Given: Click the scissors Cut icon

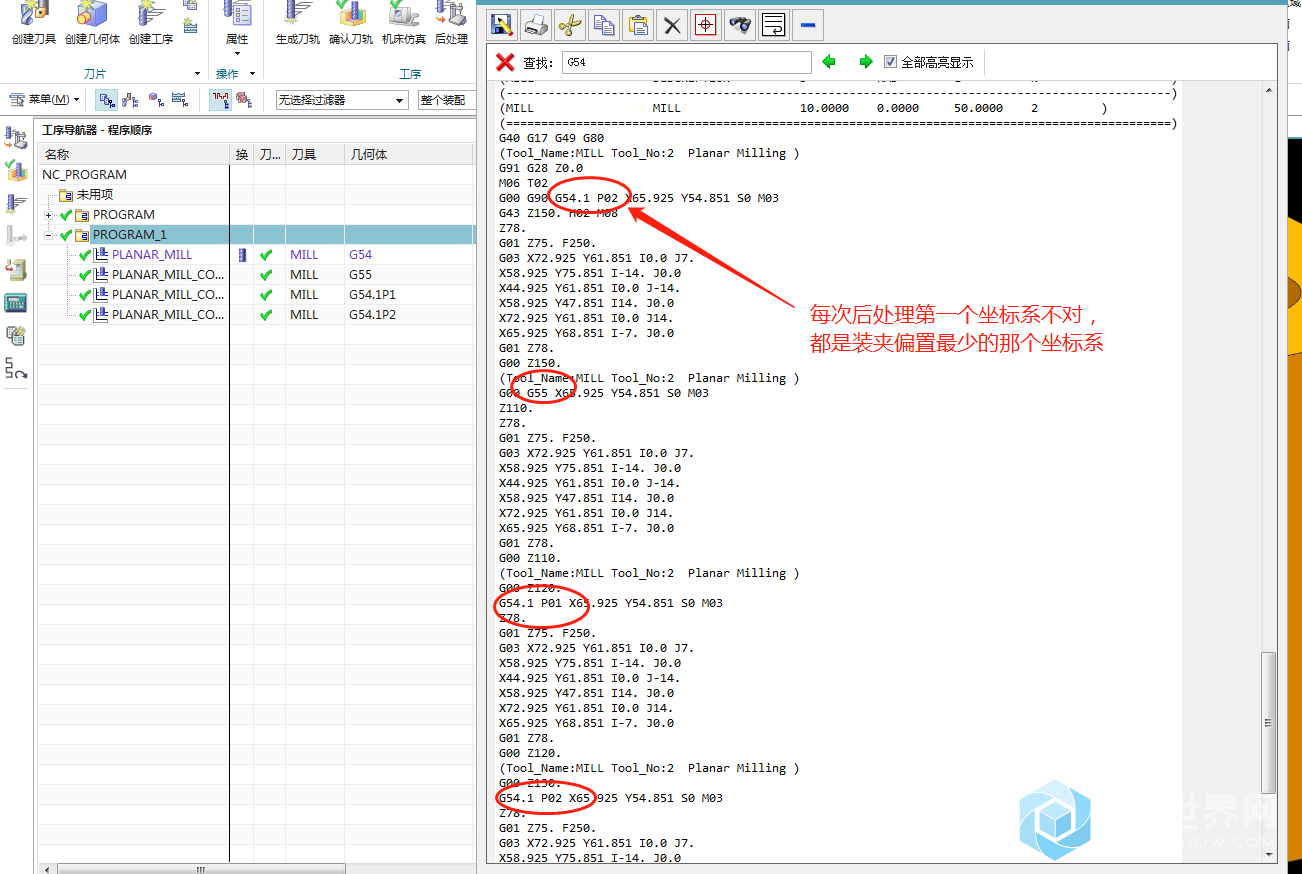Looking at the screenshot, I should tap(570, 25).
